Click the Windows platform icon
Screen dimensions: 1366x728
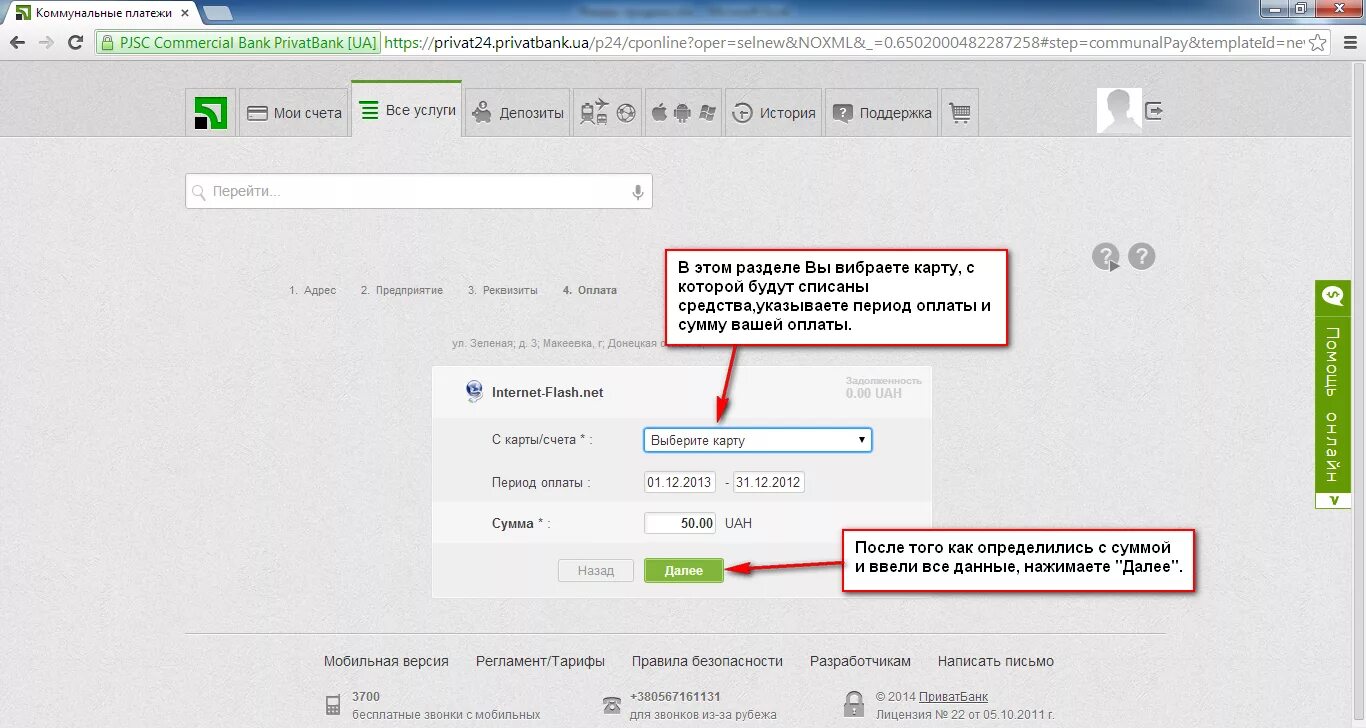pos(708,112)
